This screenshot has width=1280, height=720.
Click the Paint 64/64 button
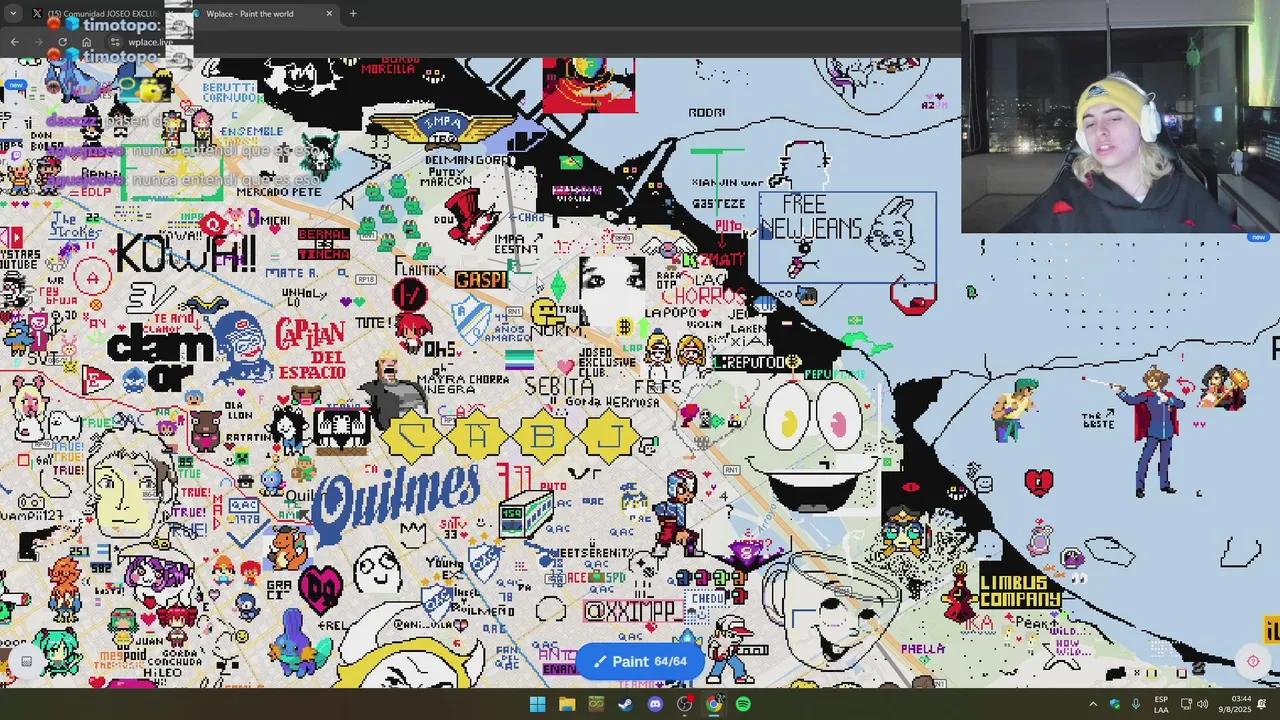pyautogui.click(x=640, y=661)
